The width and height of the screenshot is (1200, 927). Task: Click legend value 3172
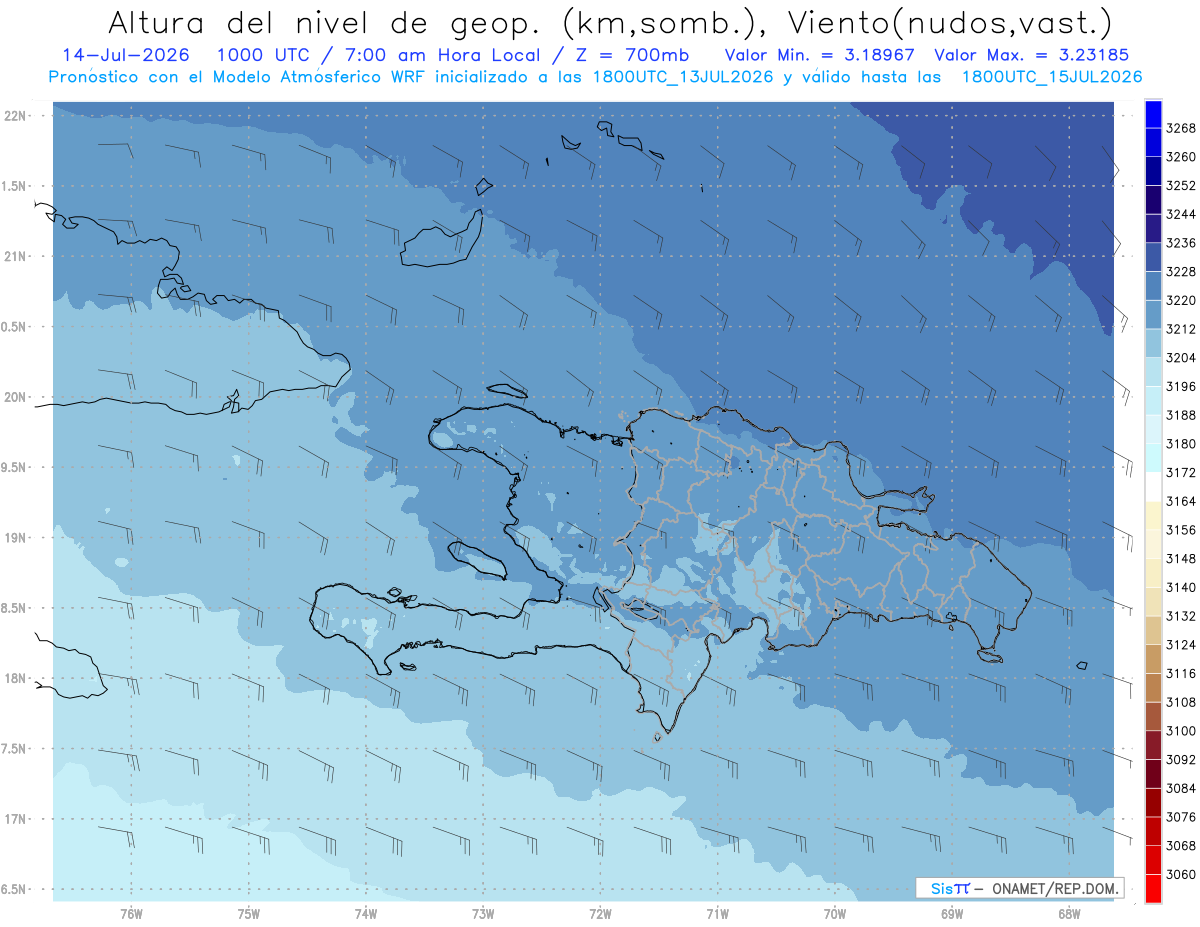[1180, 472]
